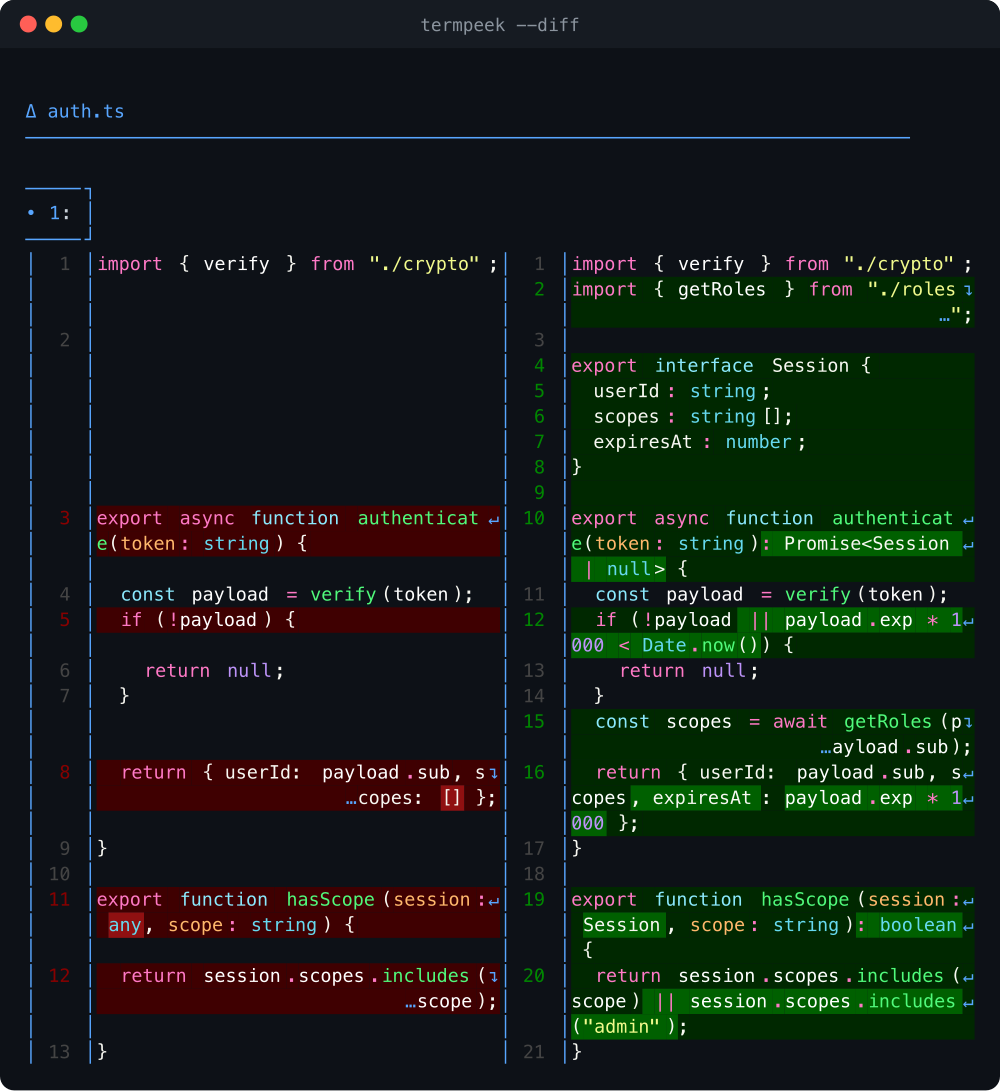The image size is (1000, 1091).
Task: Click 'getRoles' in the added import line
Action: click(722, 289)
